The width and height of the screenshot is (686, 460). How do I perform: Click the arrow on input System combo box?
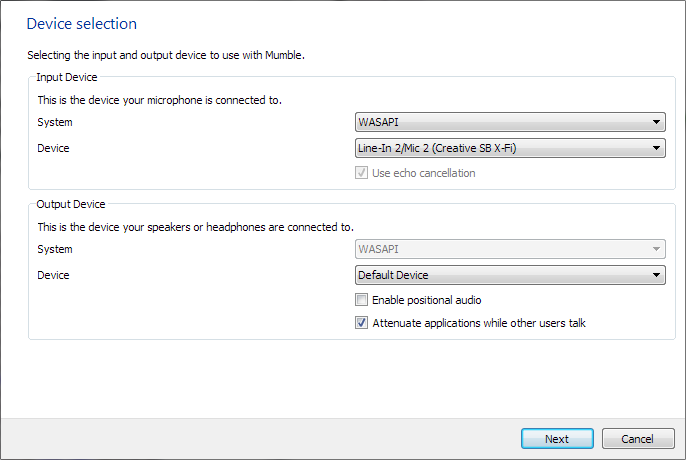click(x=656, y=122)
